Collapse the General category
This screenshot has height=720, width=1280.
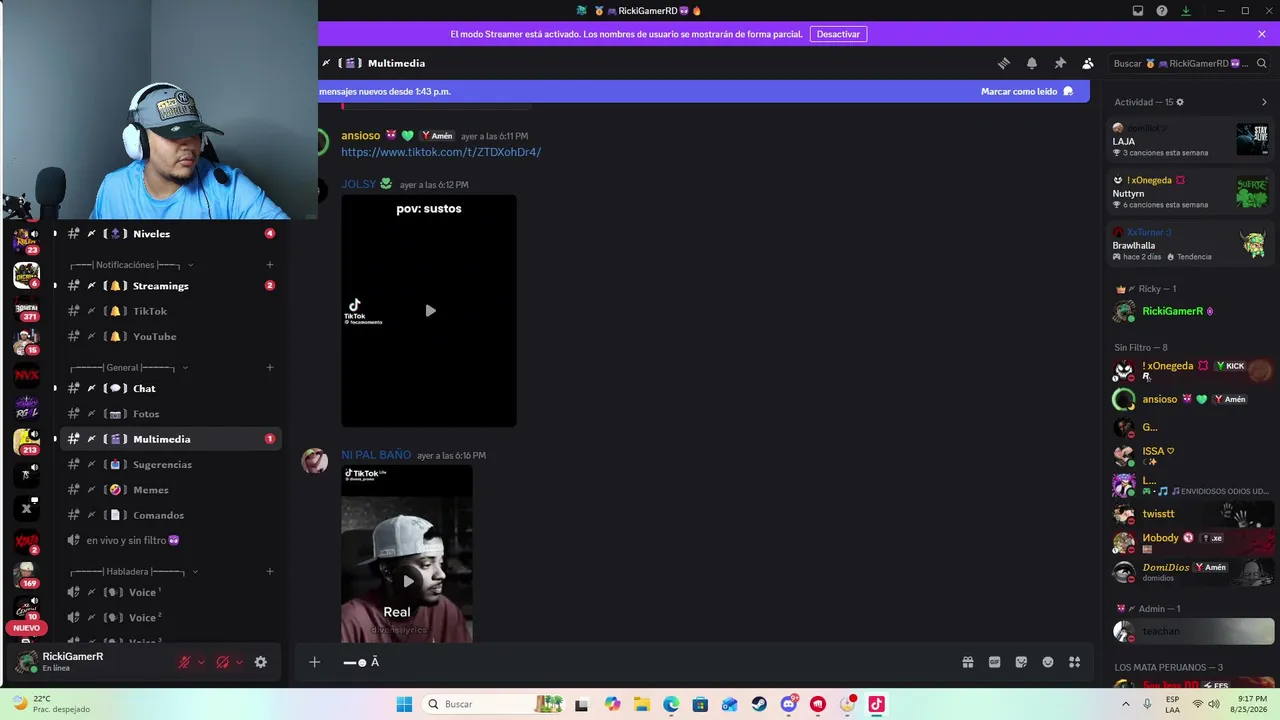(x=129, y=368)
